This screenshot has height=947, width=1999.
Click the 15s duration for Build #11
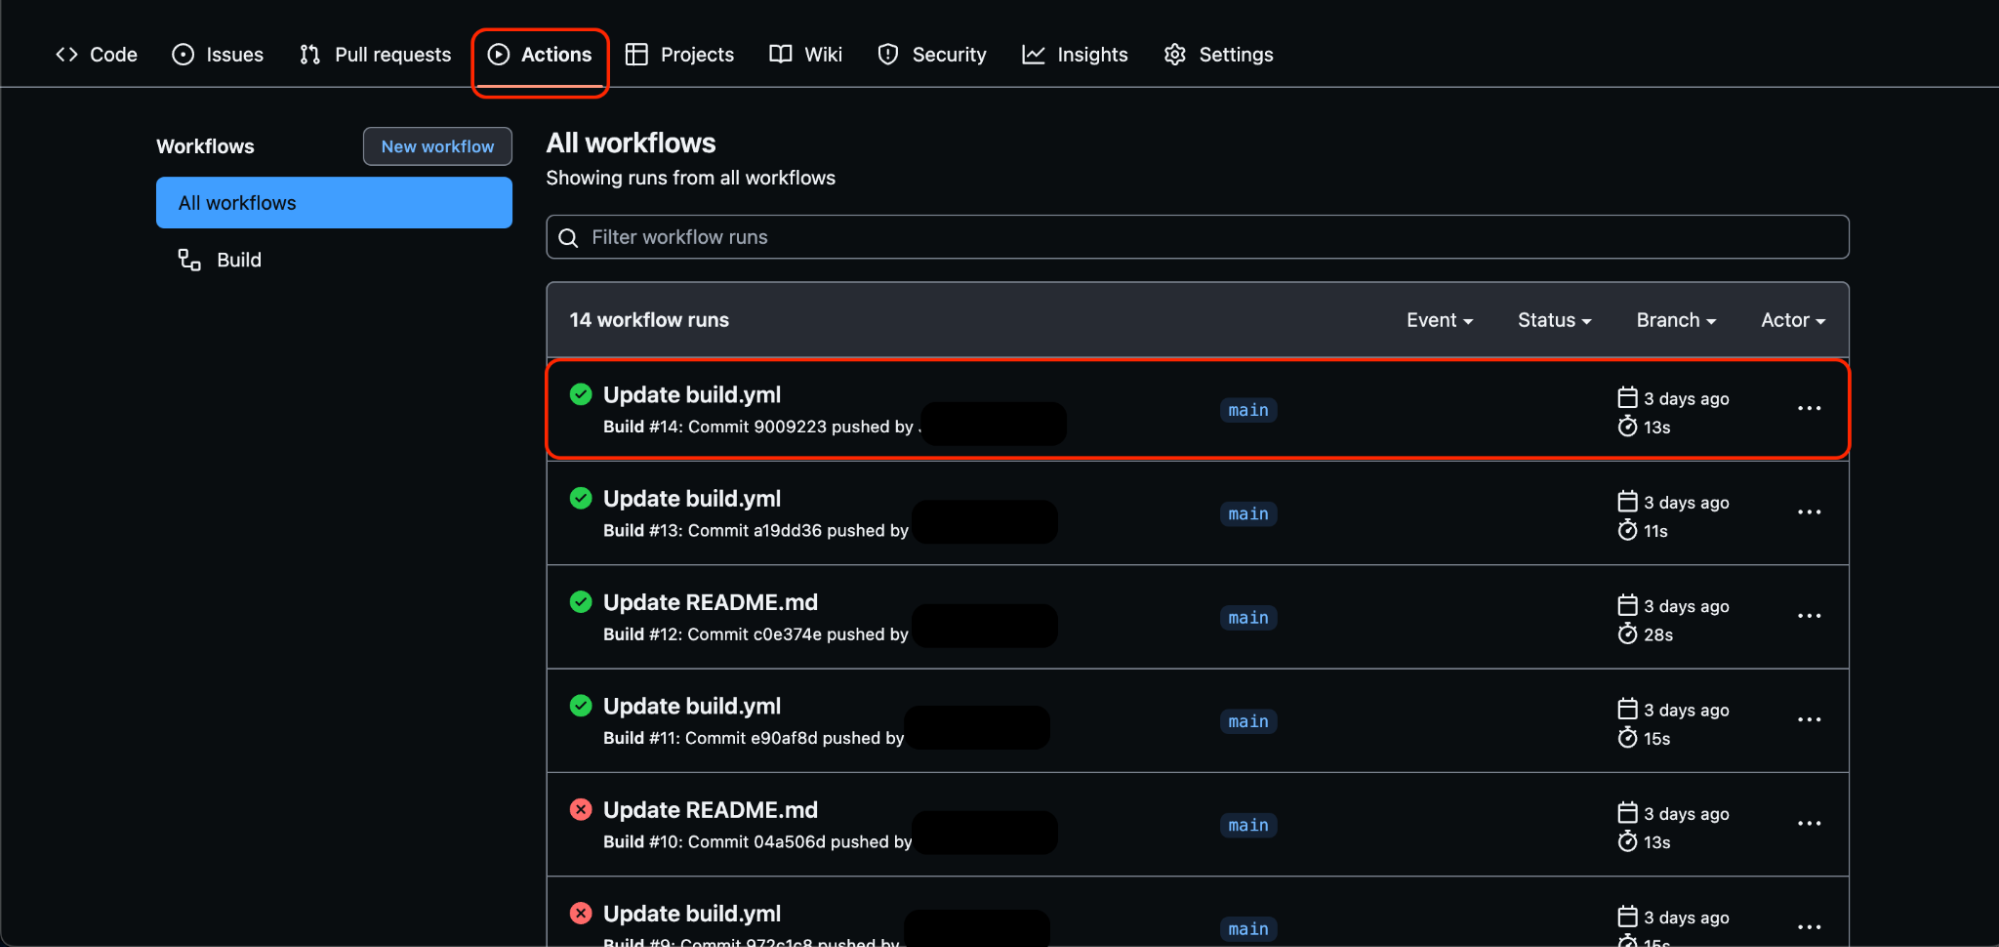coord(1657,739)
